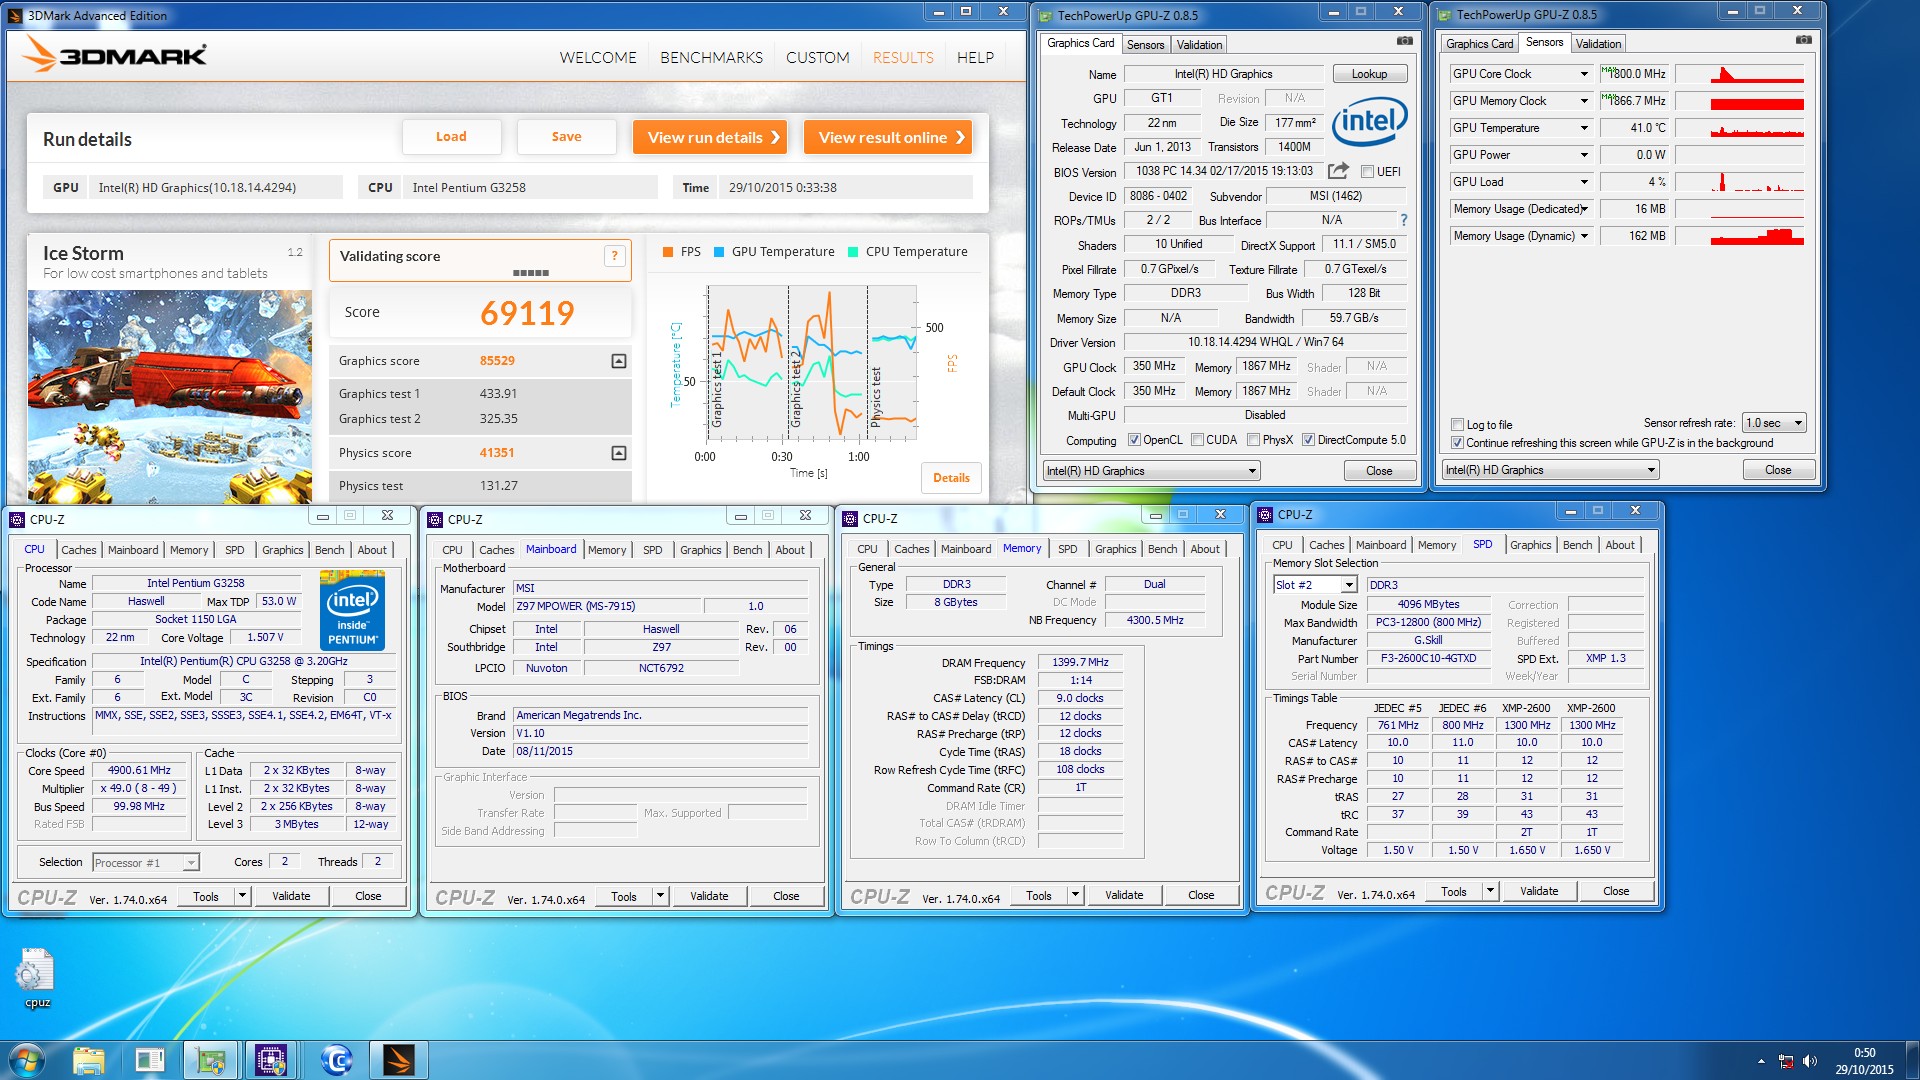Image resolution: width=1920 pixels, height=1080 pixels.
Task: Click the Intel logo in GPU-Z
Action: [1369, 122]
